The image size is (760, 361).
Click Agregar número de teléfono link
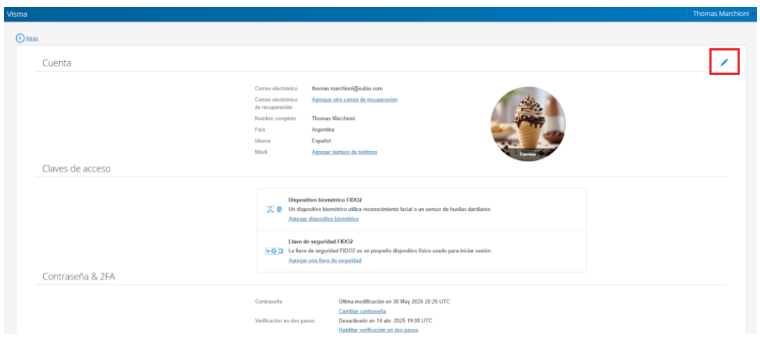click(x=344, y=152)
